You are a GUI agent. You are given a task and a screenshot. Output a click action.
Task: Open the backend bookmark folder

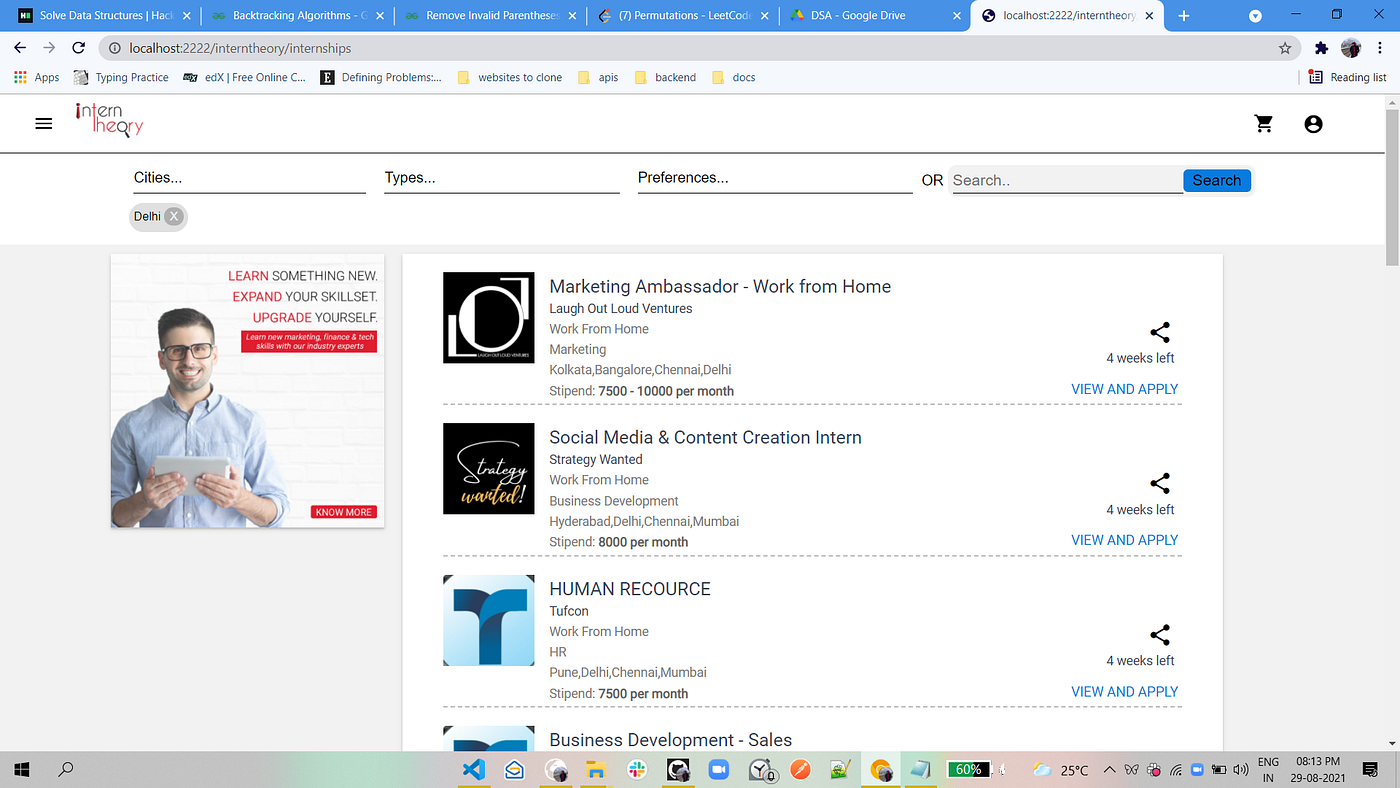(x=665, y=77)
